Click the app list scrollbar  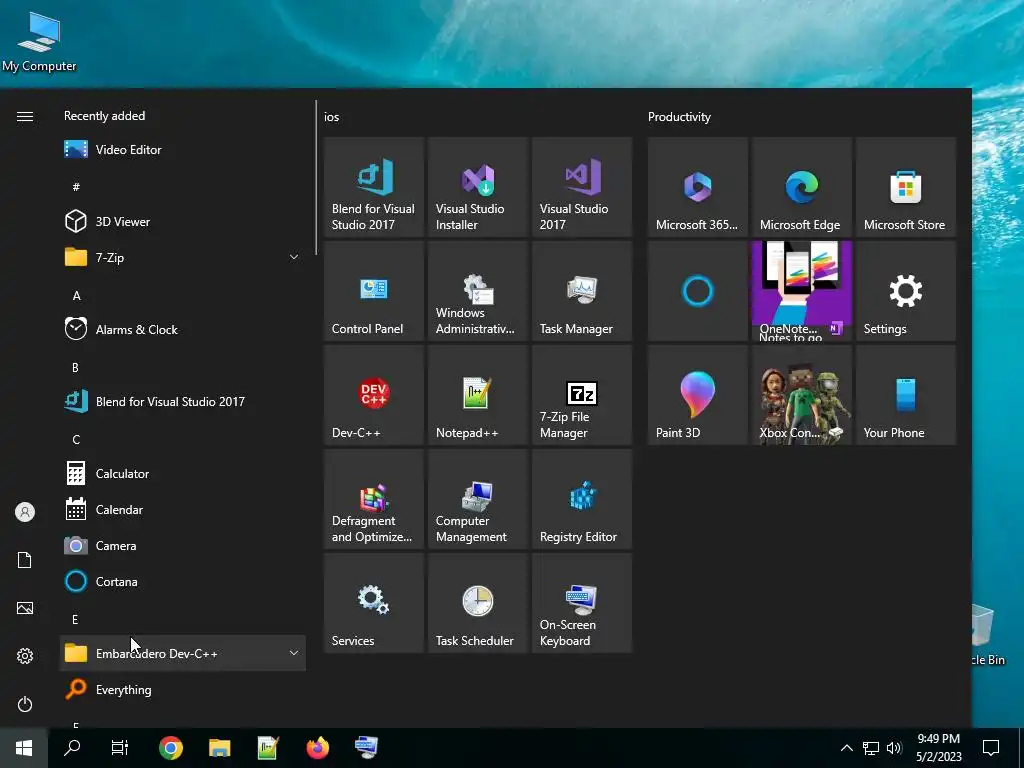coord(316,178)
